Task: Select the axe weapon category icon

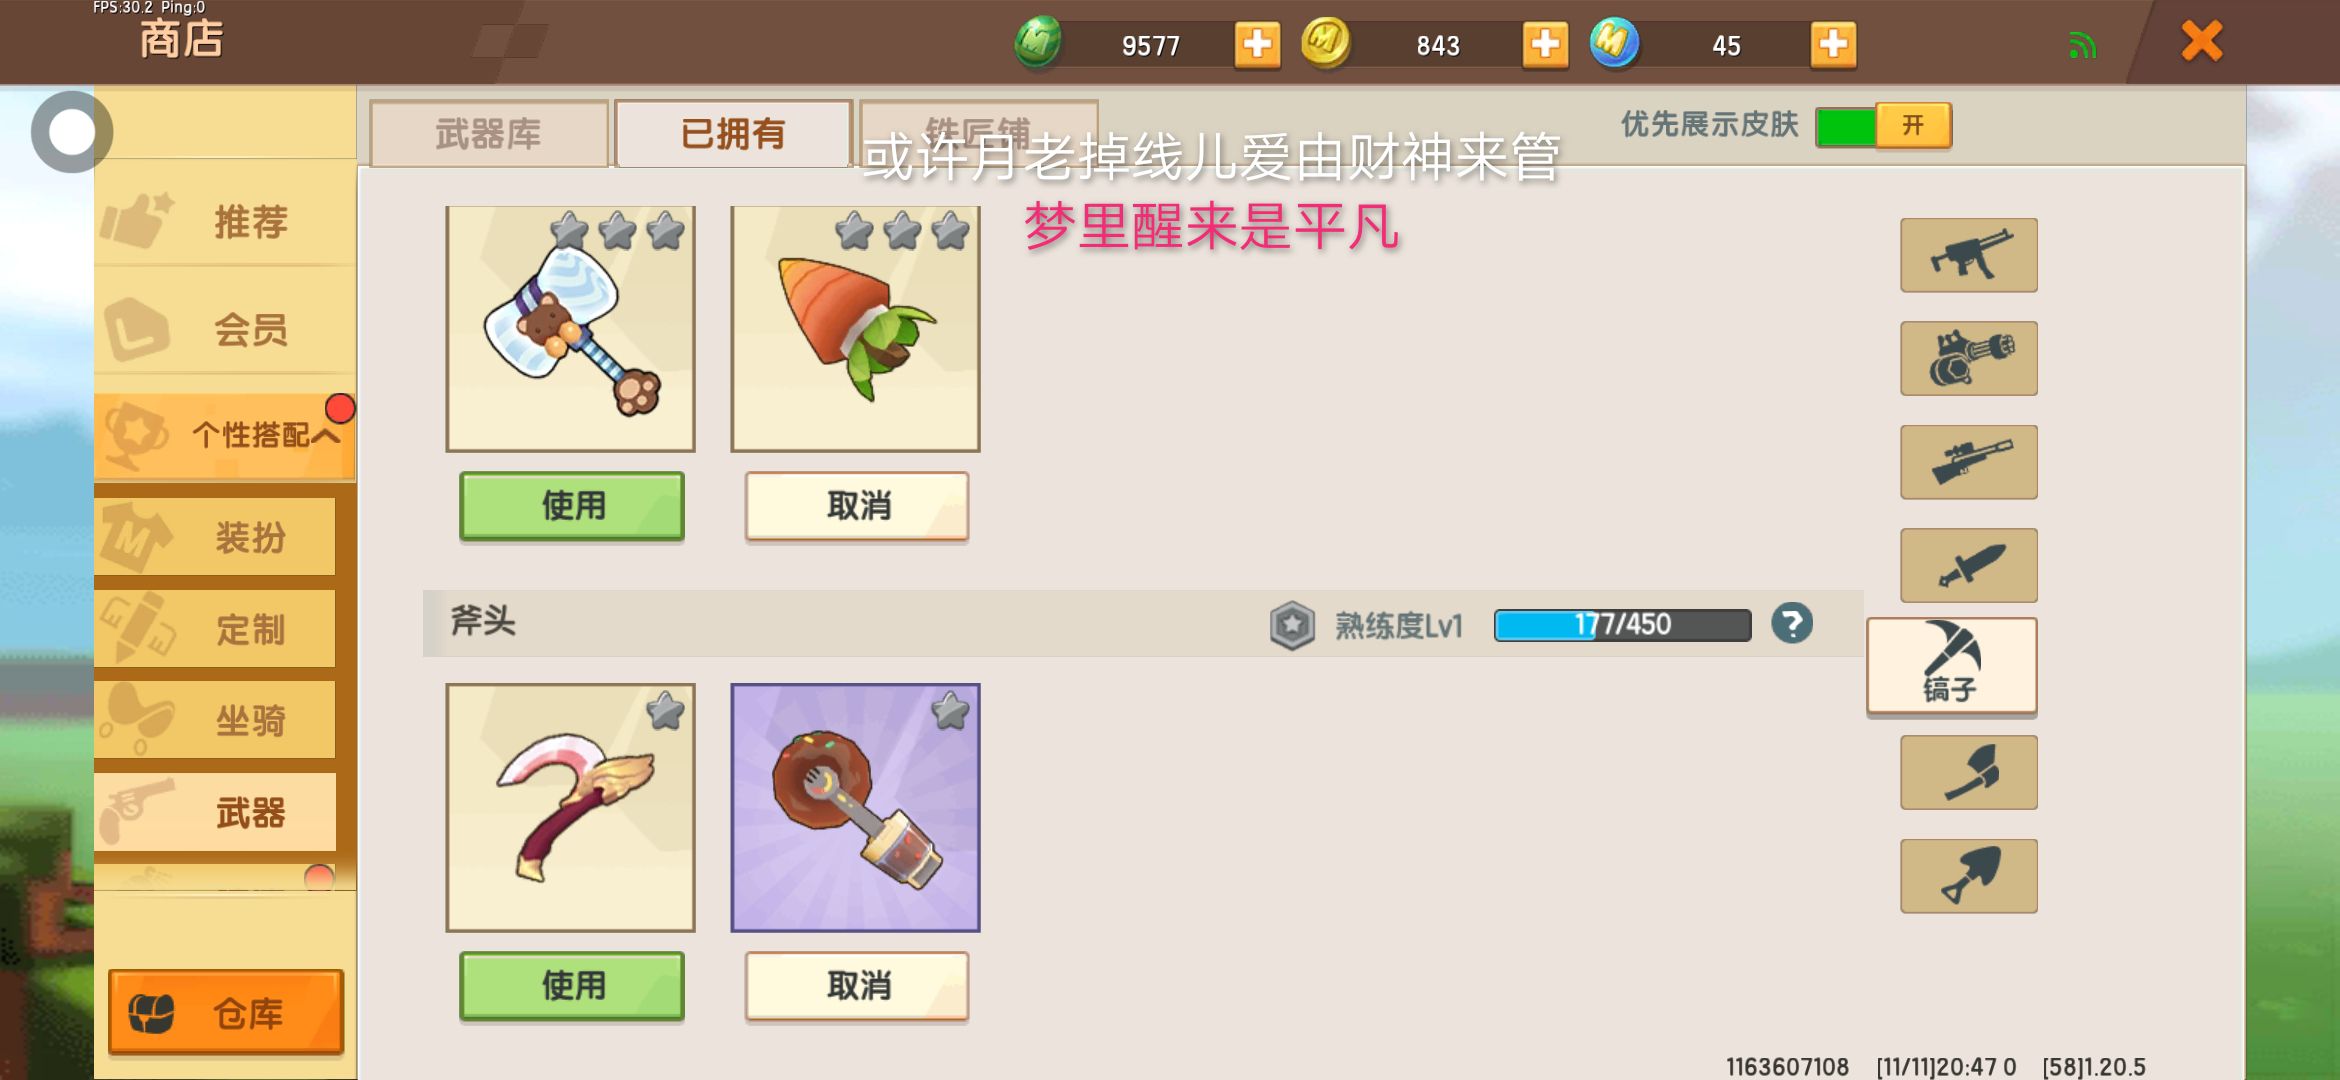Action: (x=1968, y=772)
